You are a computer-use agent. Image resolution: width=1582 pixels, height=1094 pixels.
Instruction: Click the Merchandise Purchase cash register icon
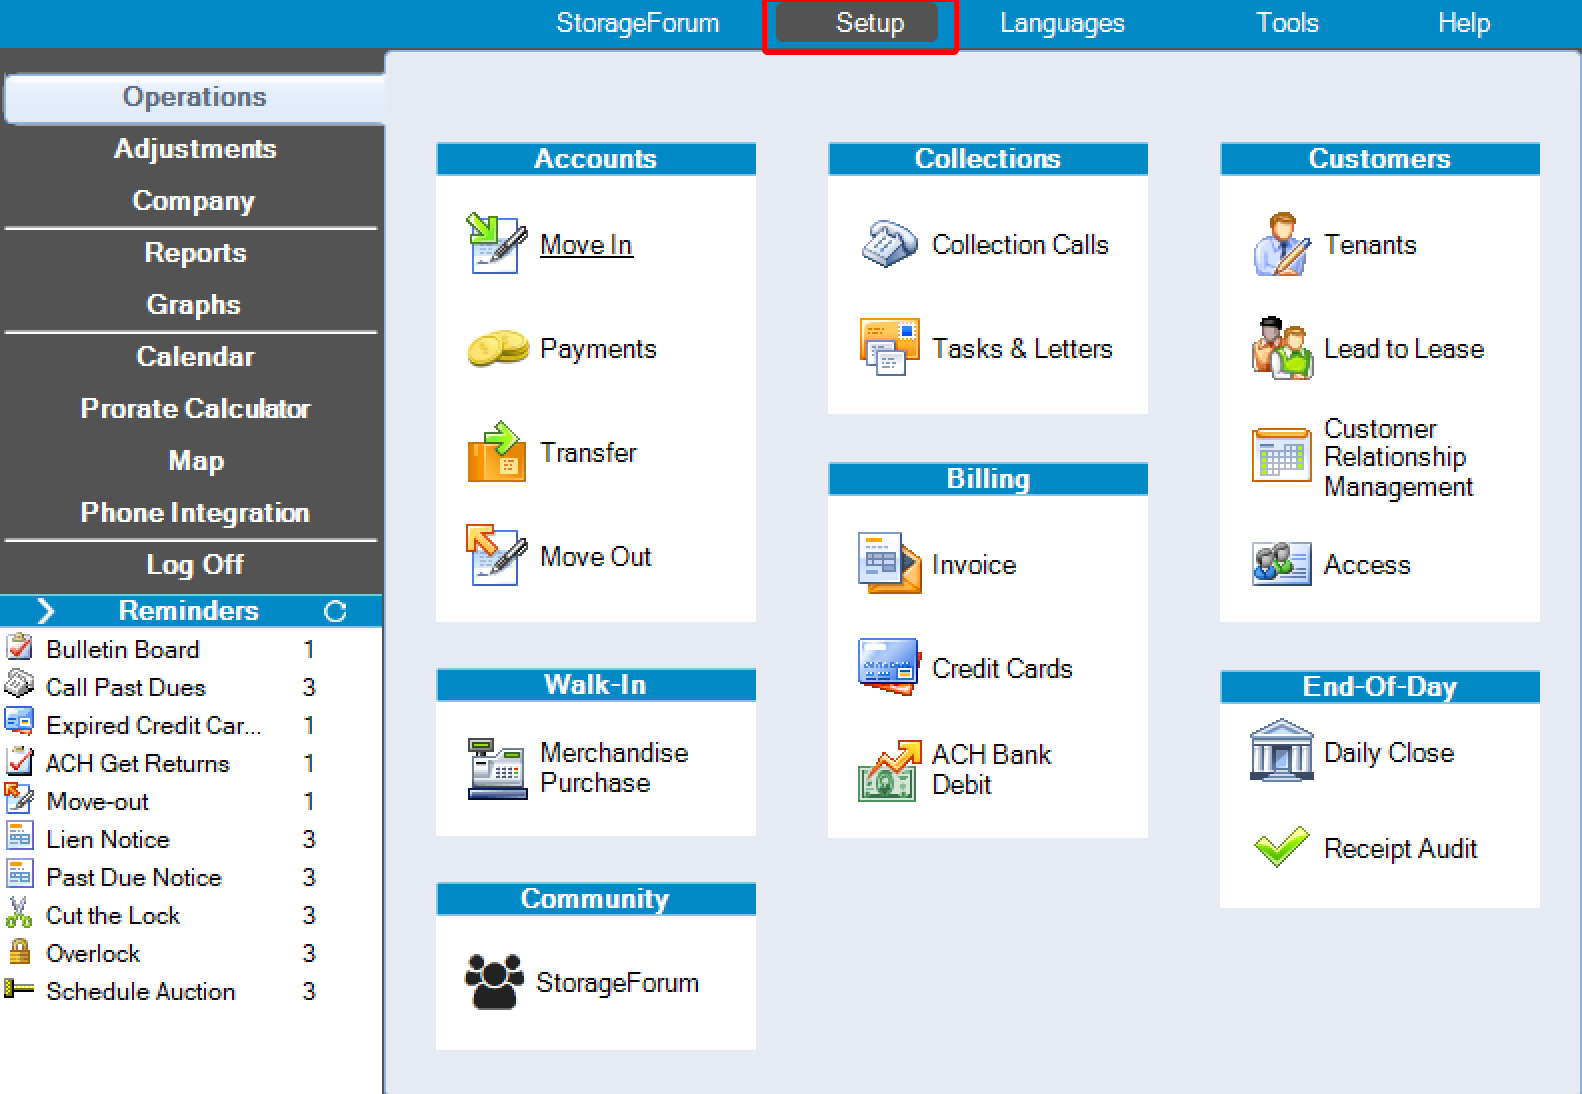click(497, 769)
